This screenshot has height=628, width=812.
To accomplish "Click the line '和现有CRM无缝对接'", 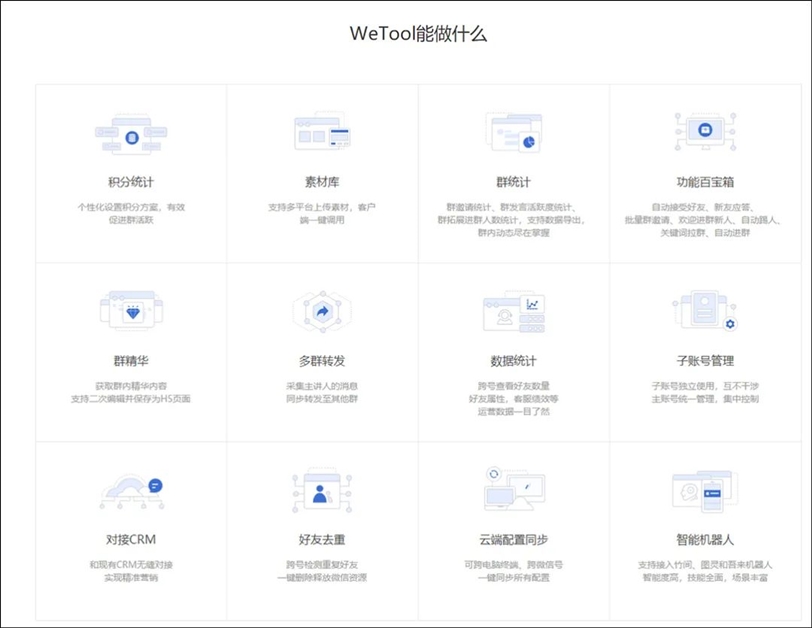I will click(131, 564).
